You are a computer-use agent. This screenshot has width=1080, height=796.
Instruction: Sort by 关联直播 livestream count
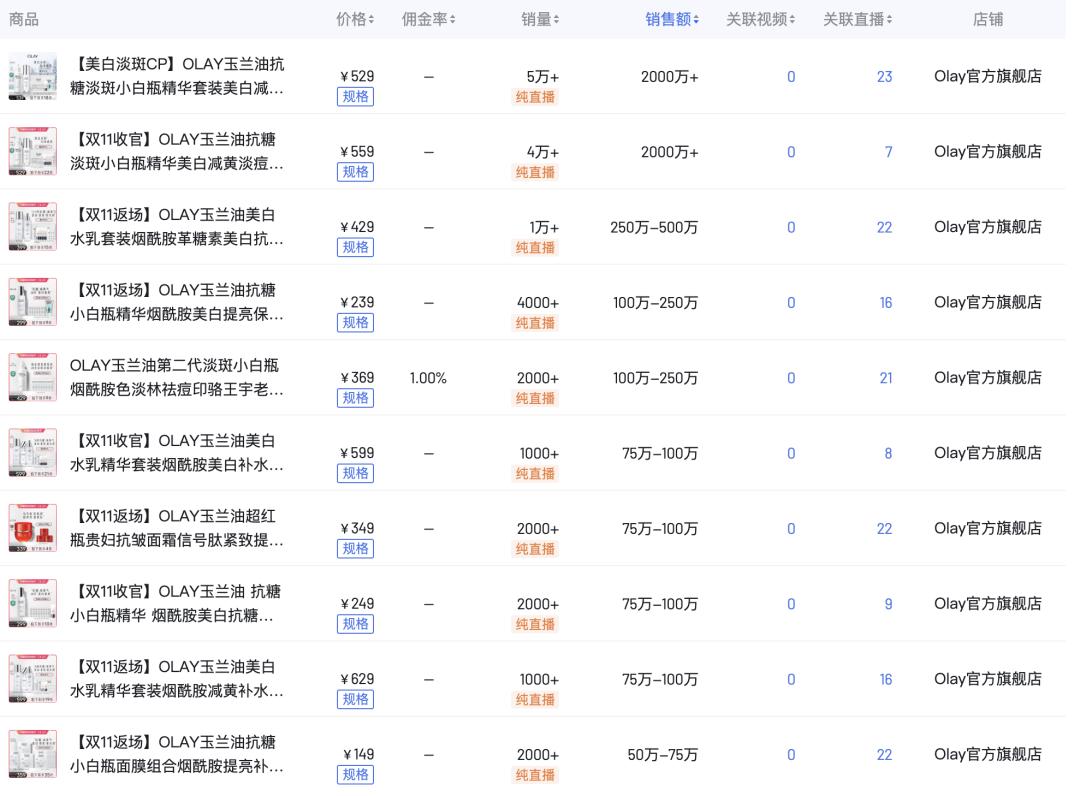[858, 18]
